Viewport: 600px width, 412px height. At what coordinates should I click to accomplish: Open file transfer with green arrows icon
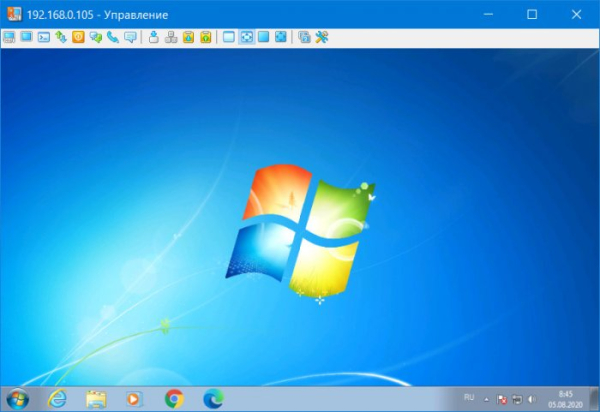coord(60,37)
